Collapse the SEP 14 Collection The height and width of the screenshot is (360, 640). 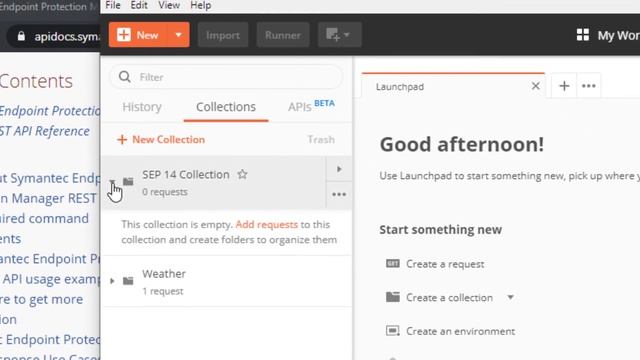112,181
